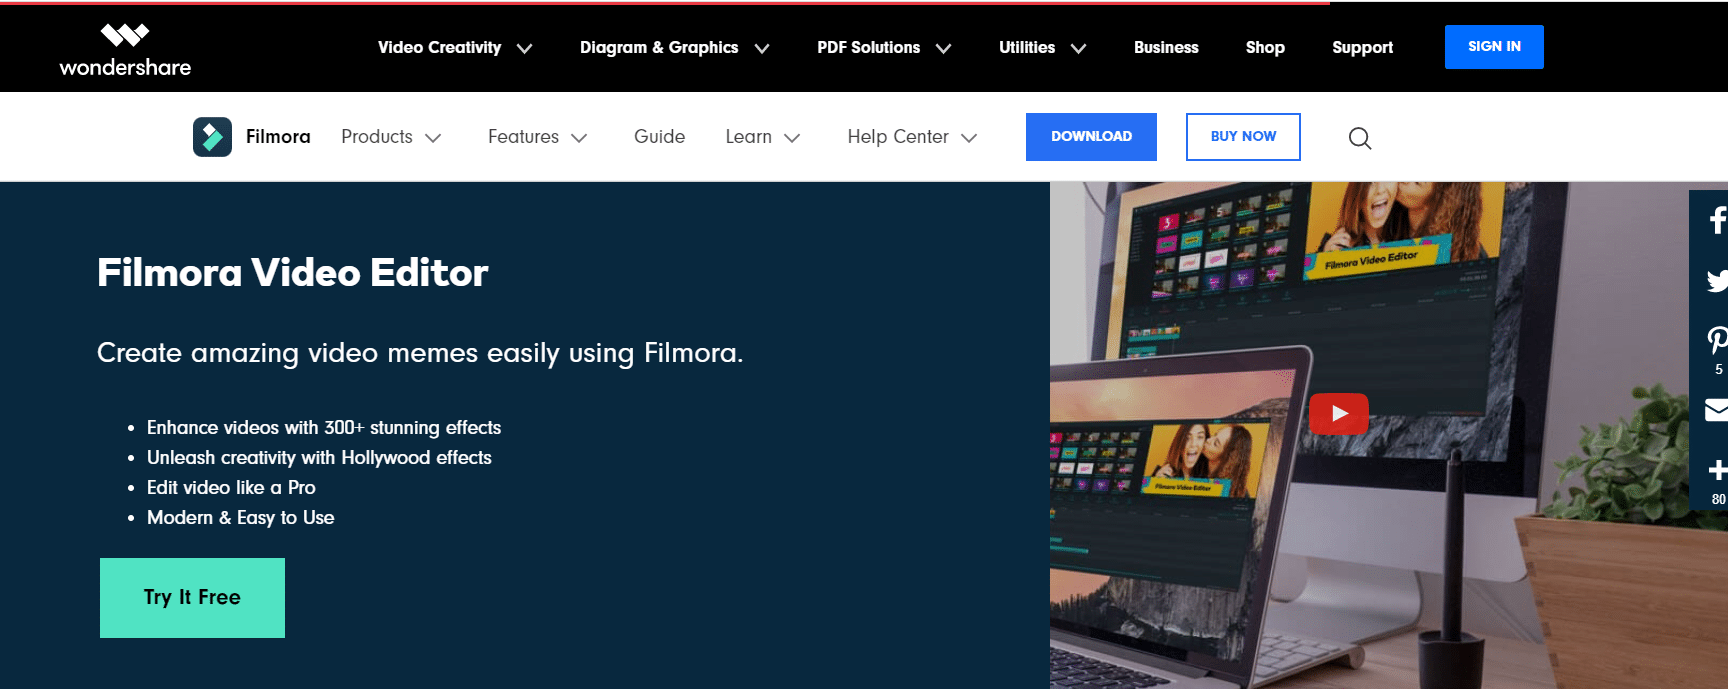The height and width of the screenshot is (689, 1728).
Task: Click the Try It Free button
Action: click(192, 598)
